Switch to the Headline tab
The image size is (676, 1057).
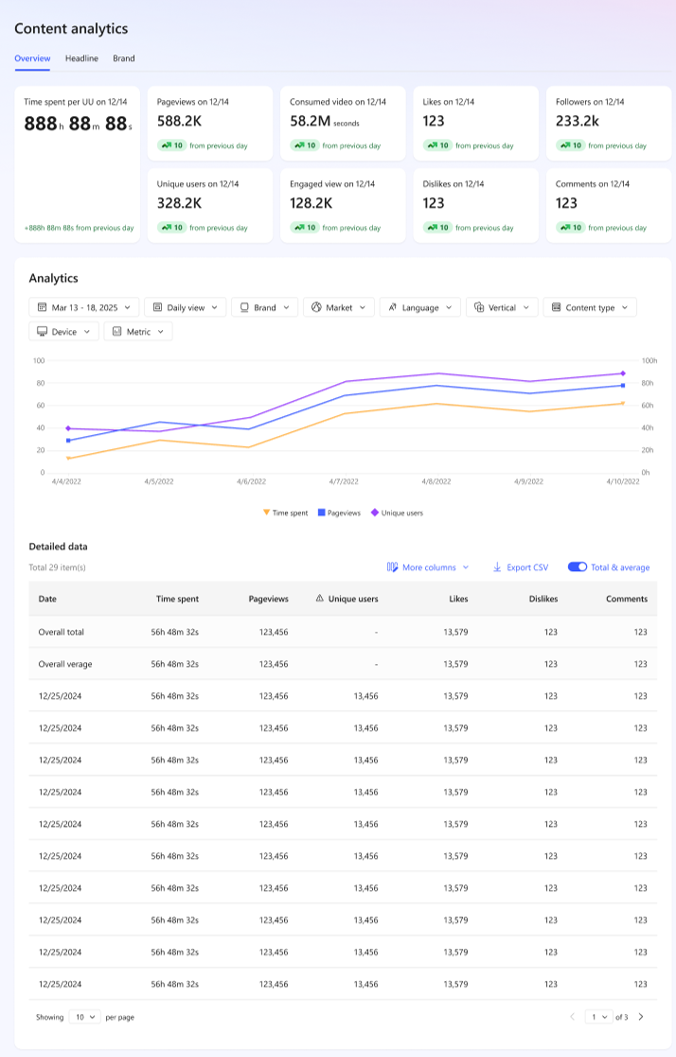coord(82,59)
